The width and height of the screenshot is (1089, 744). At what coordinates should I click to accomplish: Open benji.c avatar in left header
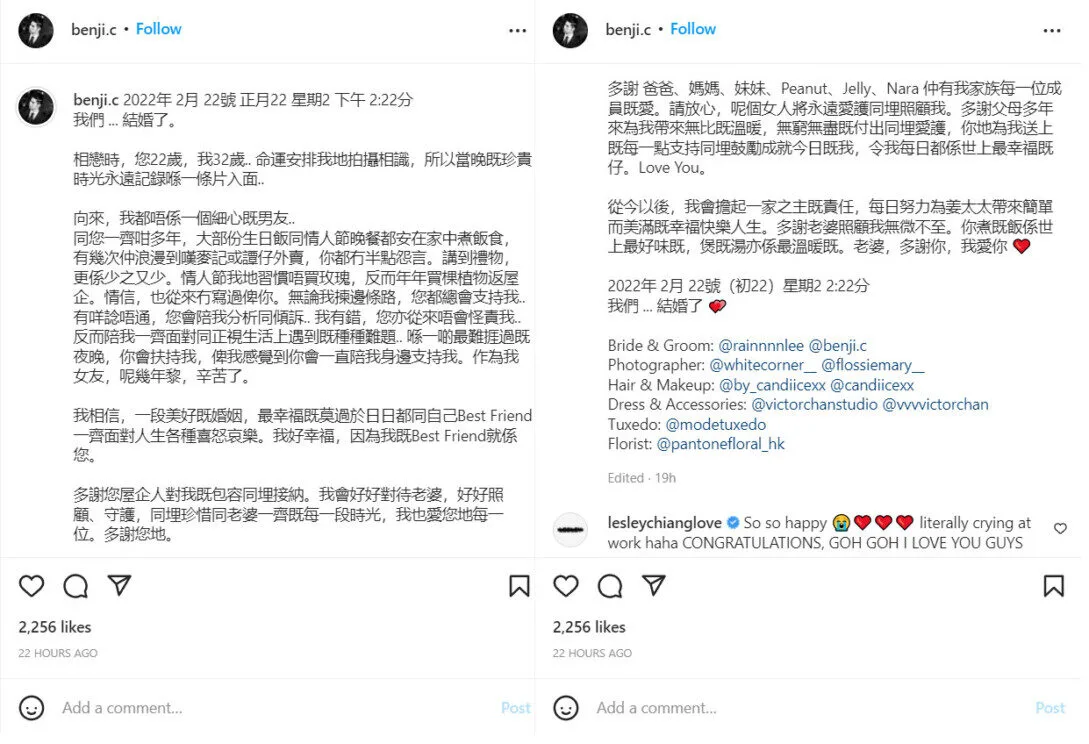(36, 31)
